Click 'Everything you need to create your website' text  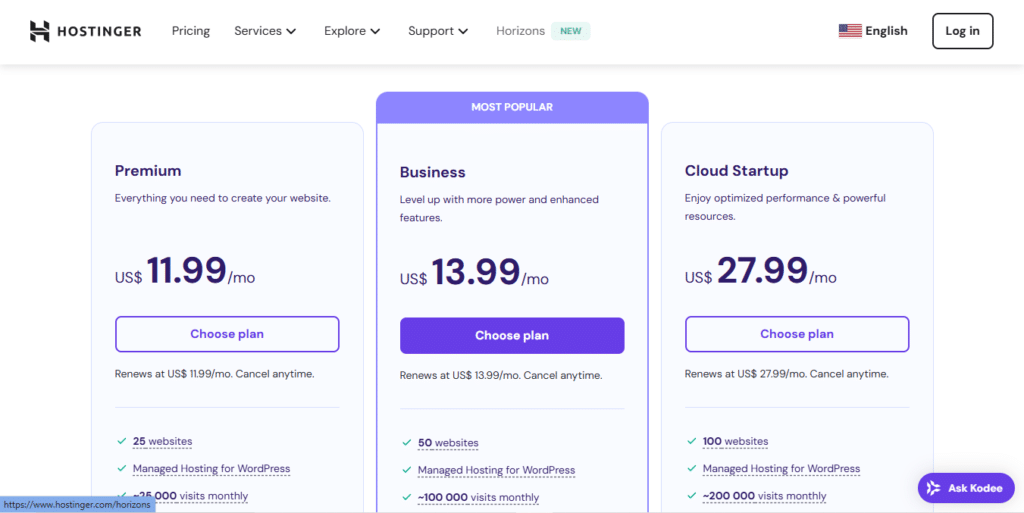(x=223, y=198)
